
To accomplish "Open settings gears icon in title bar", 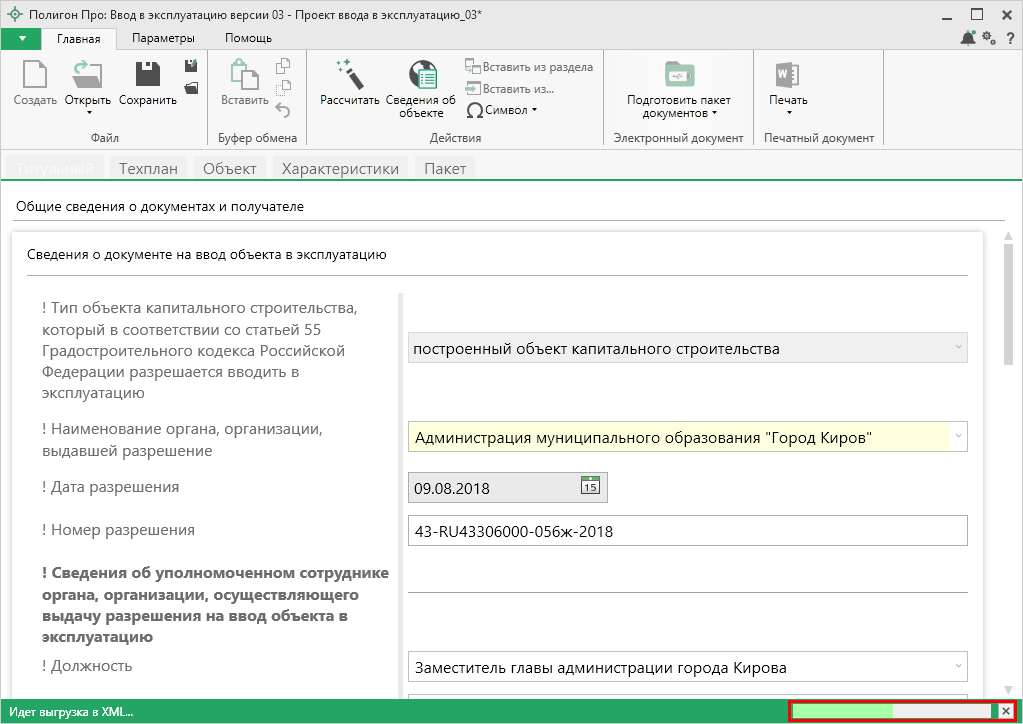I will [x=989, y=38].
